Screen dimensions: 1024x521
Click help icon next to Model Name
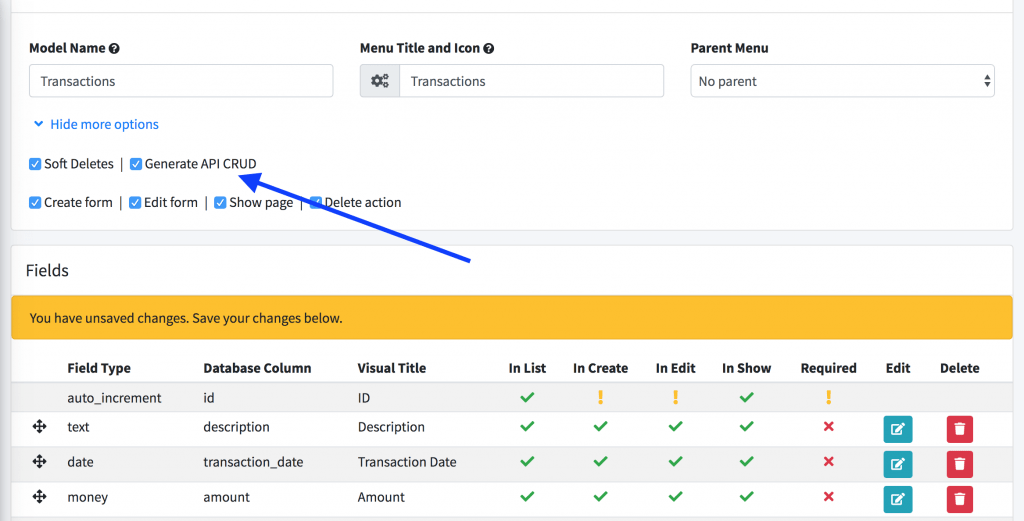[x=114, y=48]
